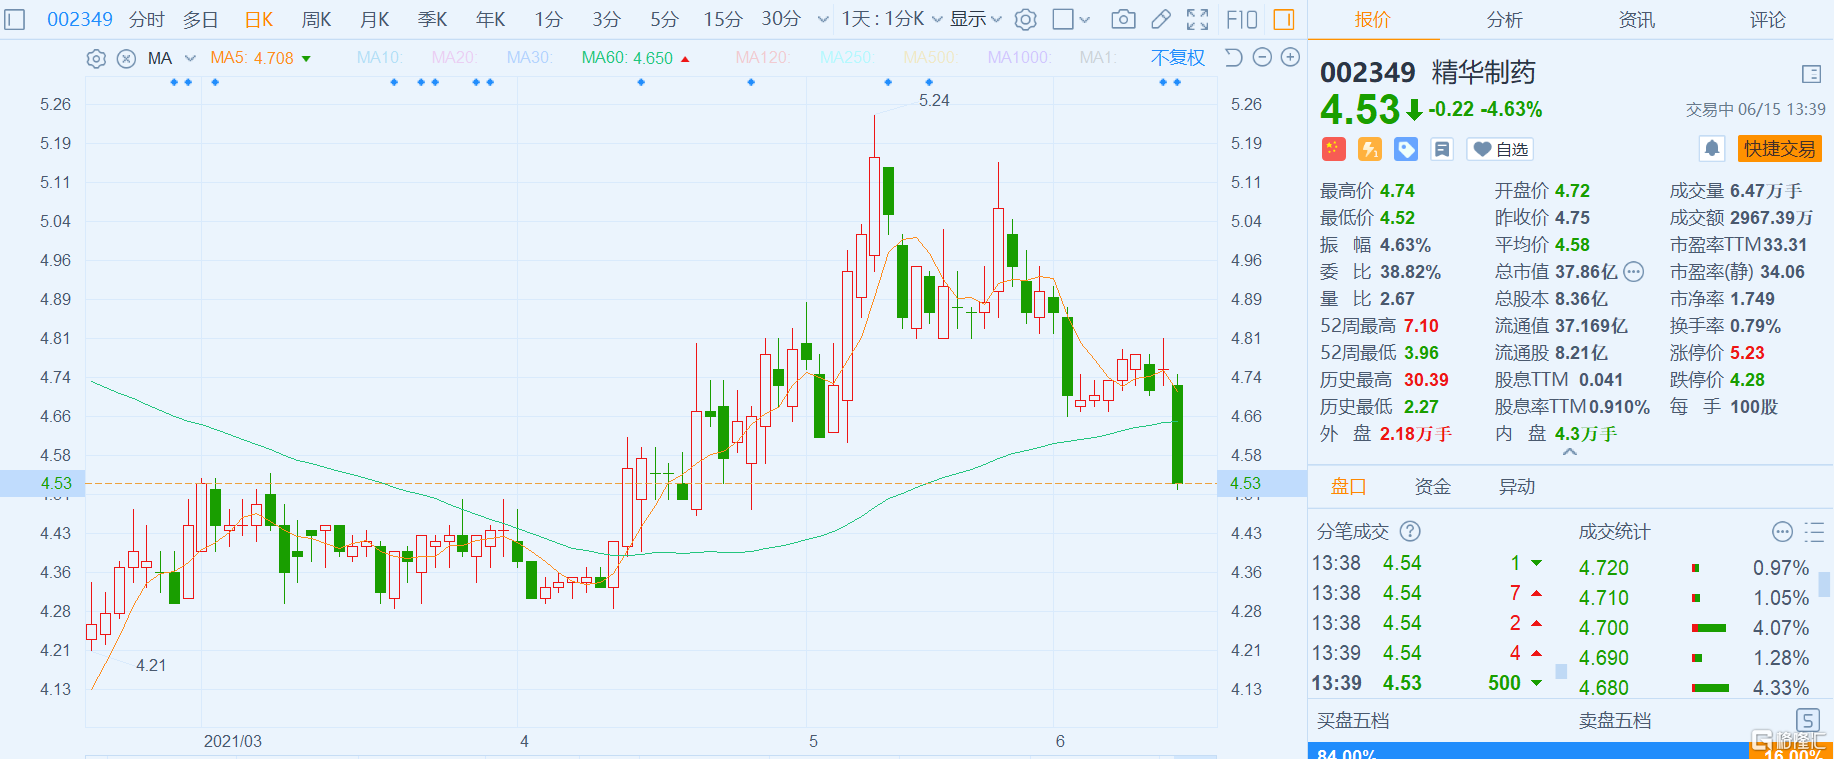The image size is (1834, 759).
Task: Select the 日K chart tab
Action: tap(259, 19)
